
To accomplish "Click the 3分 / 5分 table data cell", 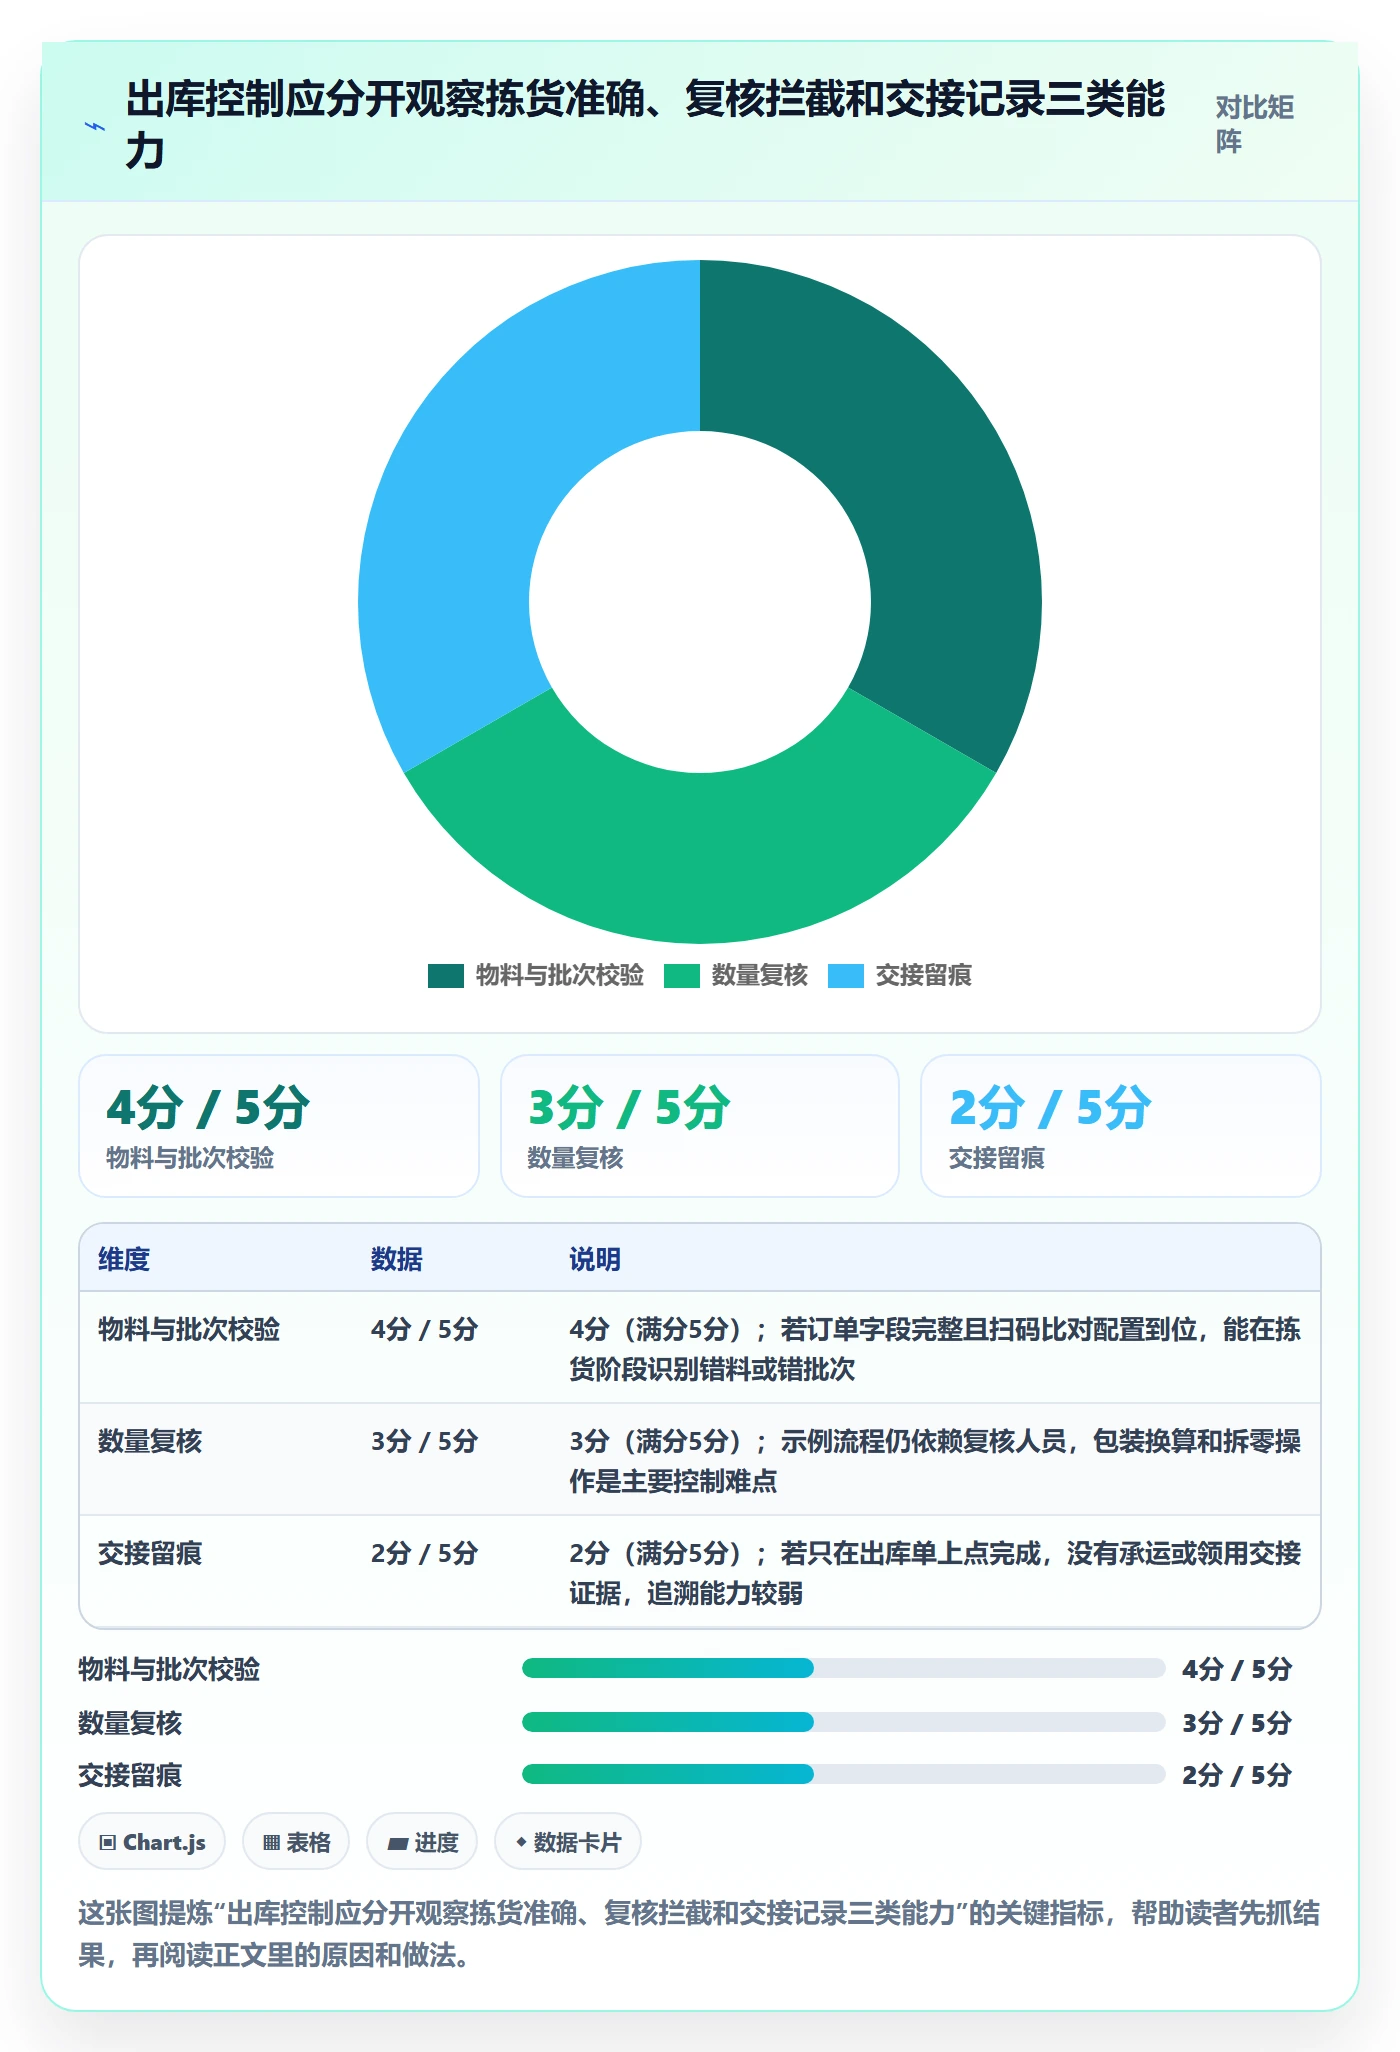I will coord(425,1442).
